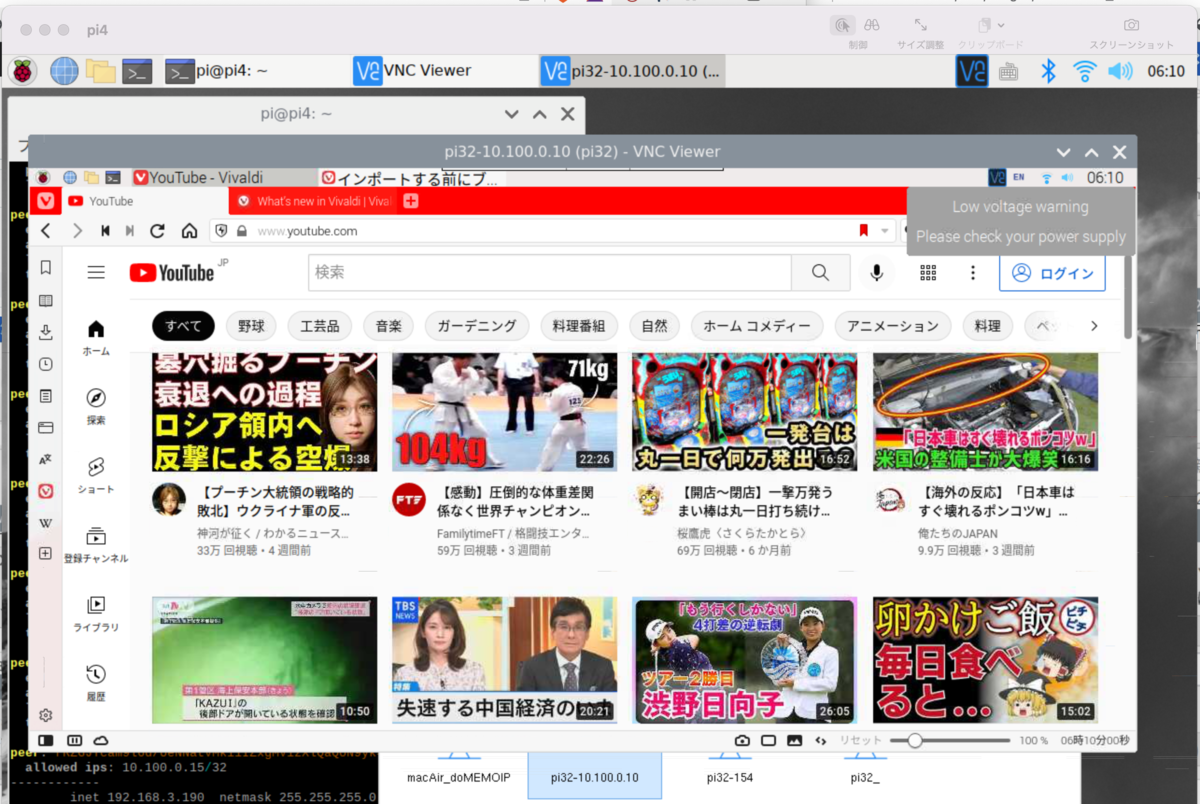Open the Translate panel in sidebar
This screenshot has width=1200, height=804.
46,460
